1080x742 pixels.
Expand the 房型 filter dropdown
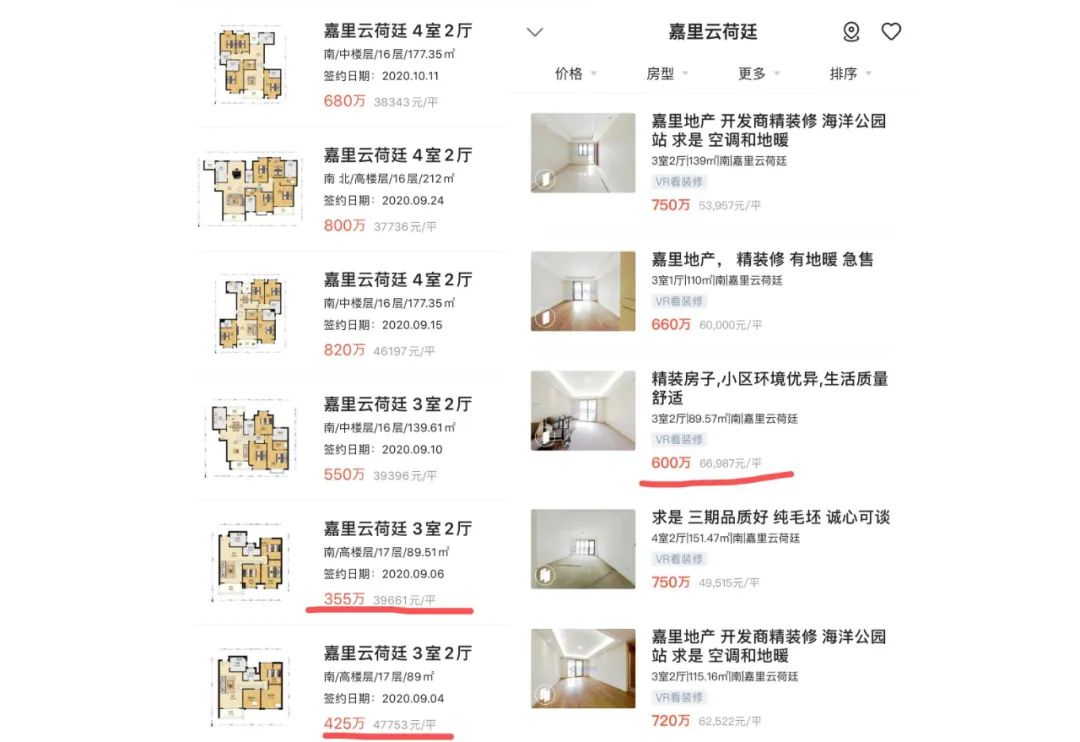click(667, 74)
